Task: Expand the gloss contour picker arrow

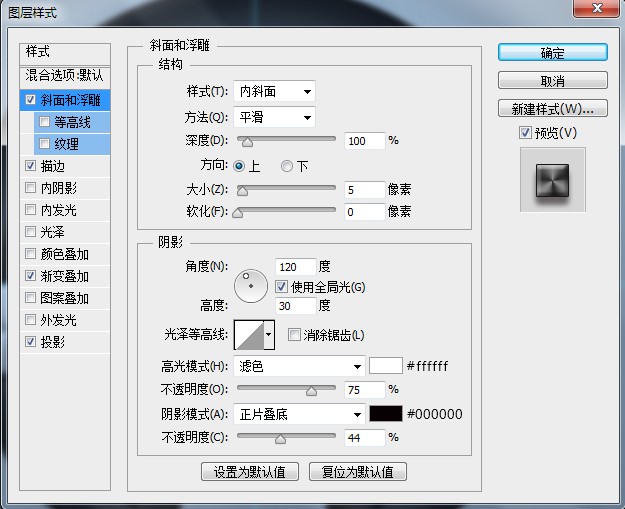Action: [269, 335]
